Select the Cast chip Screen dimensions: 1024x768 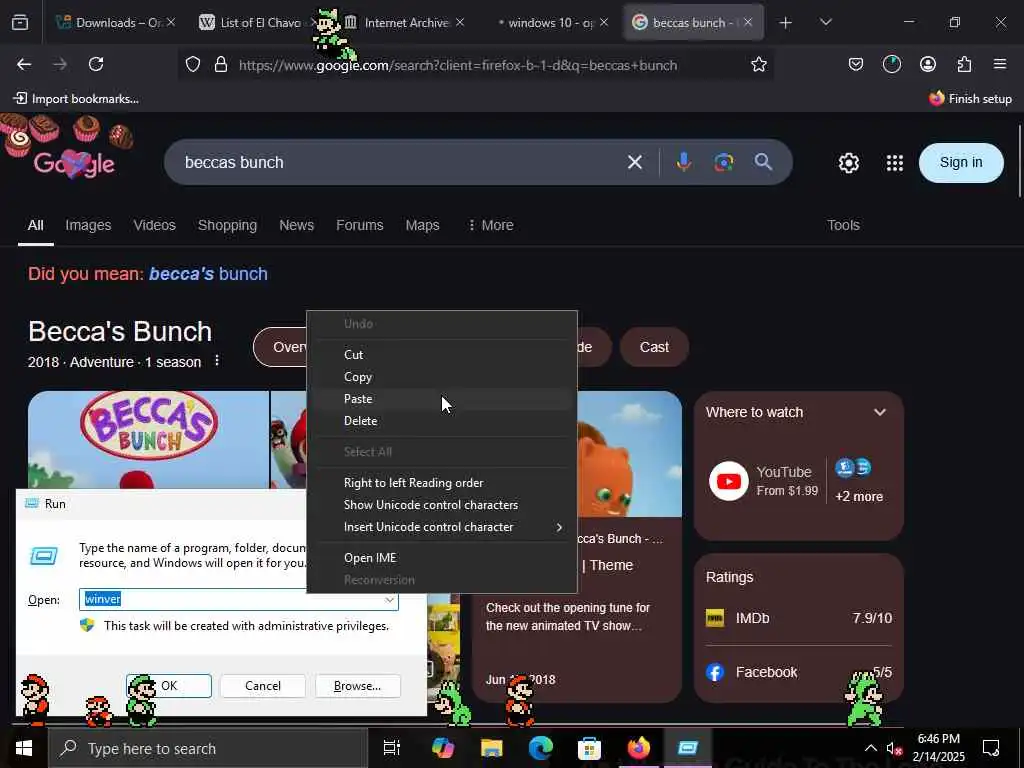point(654,347)
